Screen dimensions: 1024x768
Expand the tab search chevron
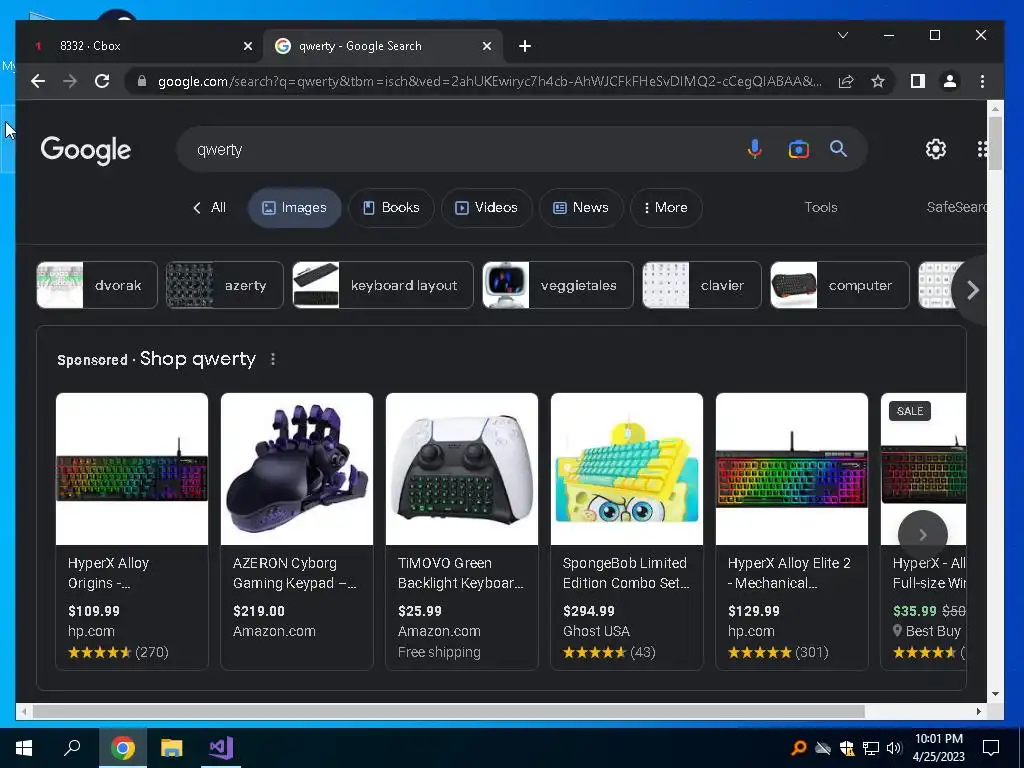coord(843,35)
